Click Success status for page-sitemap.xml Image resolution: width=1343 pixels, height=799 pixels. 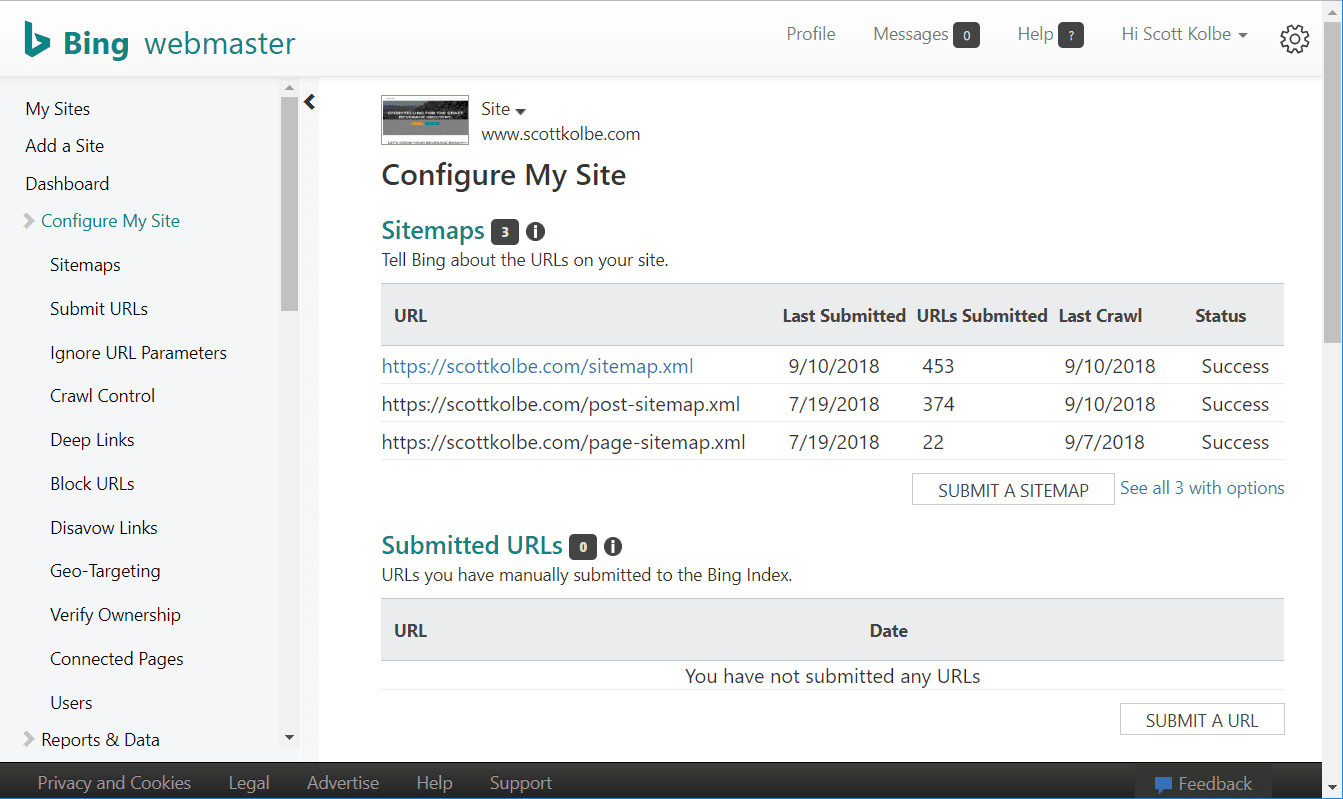point(1235,442)
